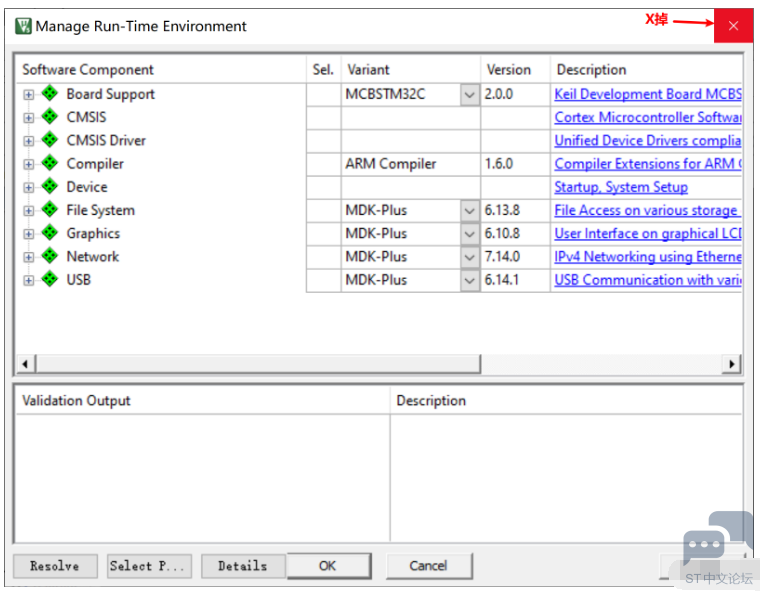Click the Network green diamond icon
Image resolution: width=762 pixels, height=594 pixels.
[x=50, y=256]
